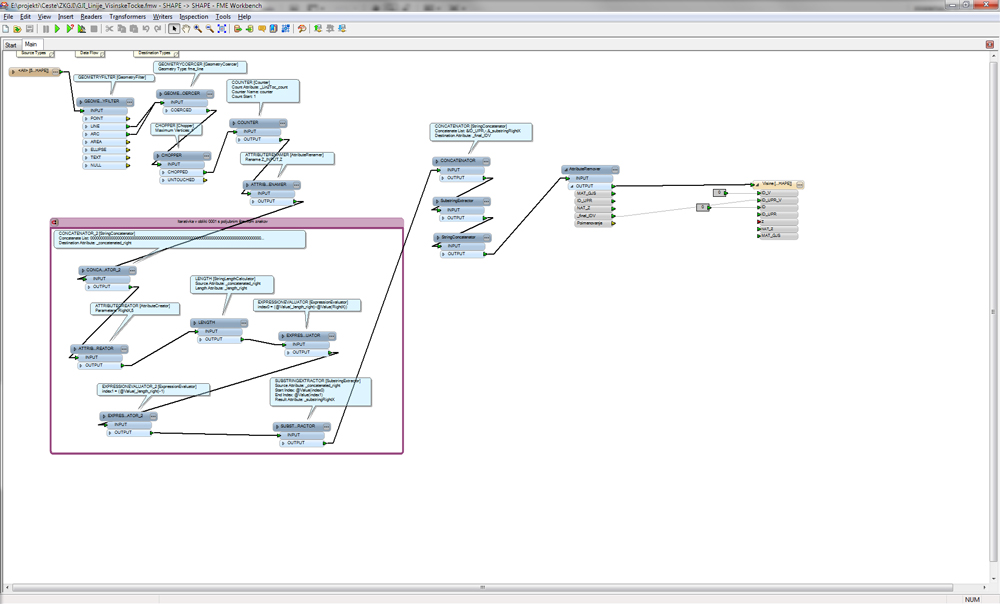Open properties of the Visine writer feature type
Image resolution: width=1000 pixels, height=604 pixels.
800,184
